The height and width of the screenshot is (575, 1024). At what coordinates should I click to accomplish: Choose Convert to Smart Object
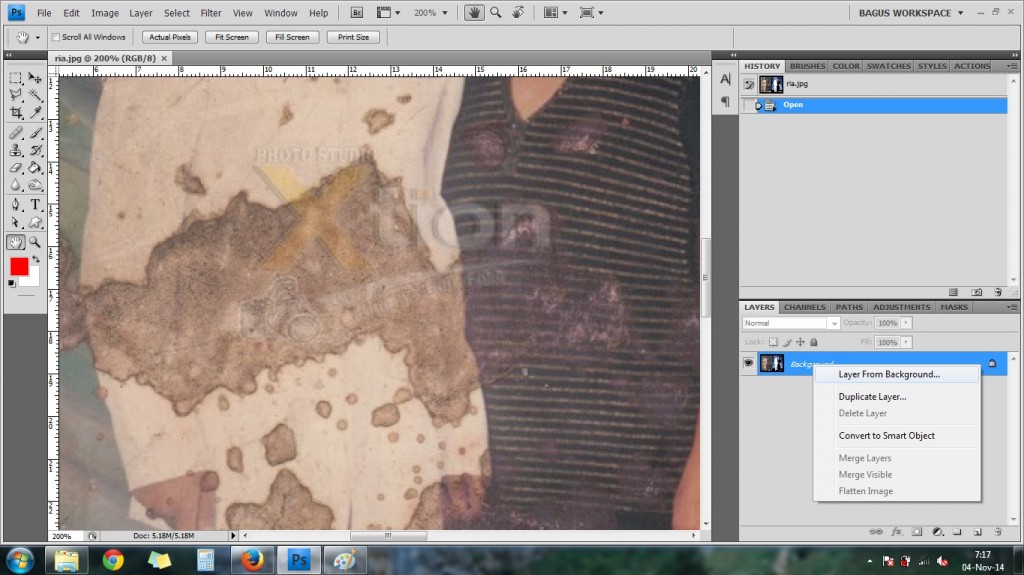(x=897, y=436)
